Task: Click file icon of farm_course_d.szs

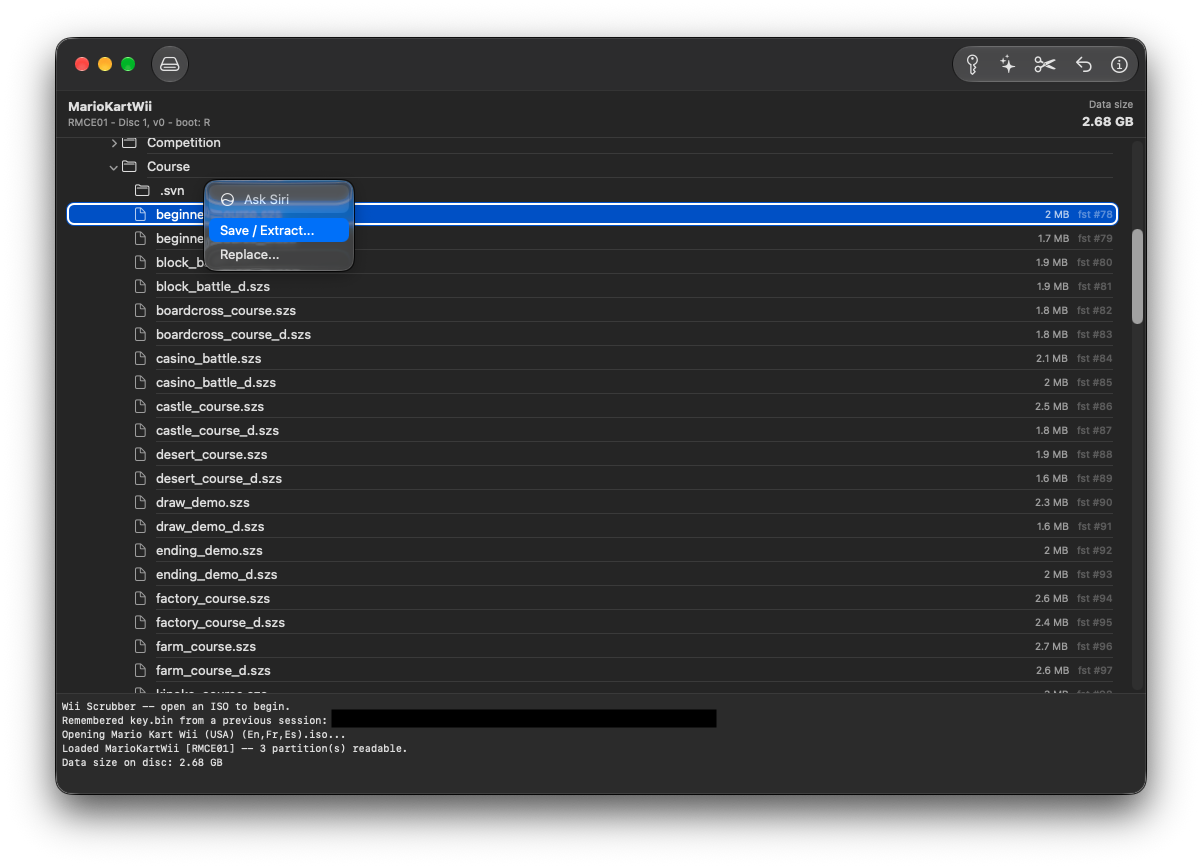Action: pyautogui.click(x=141, y=671)
